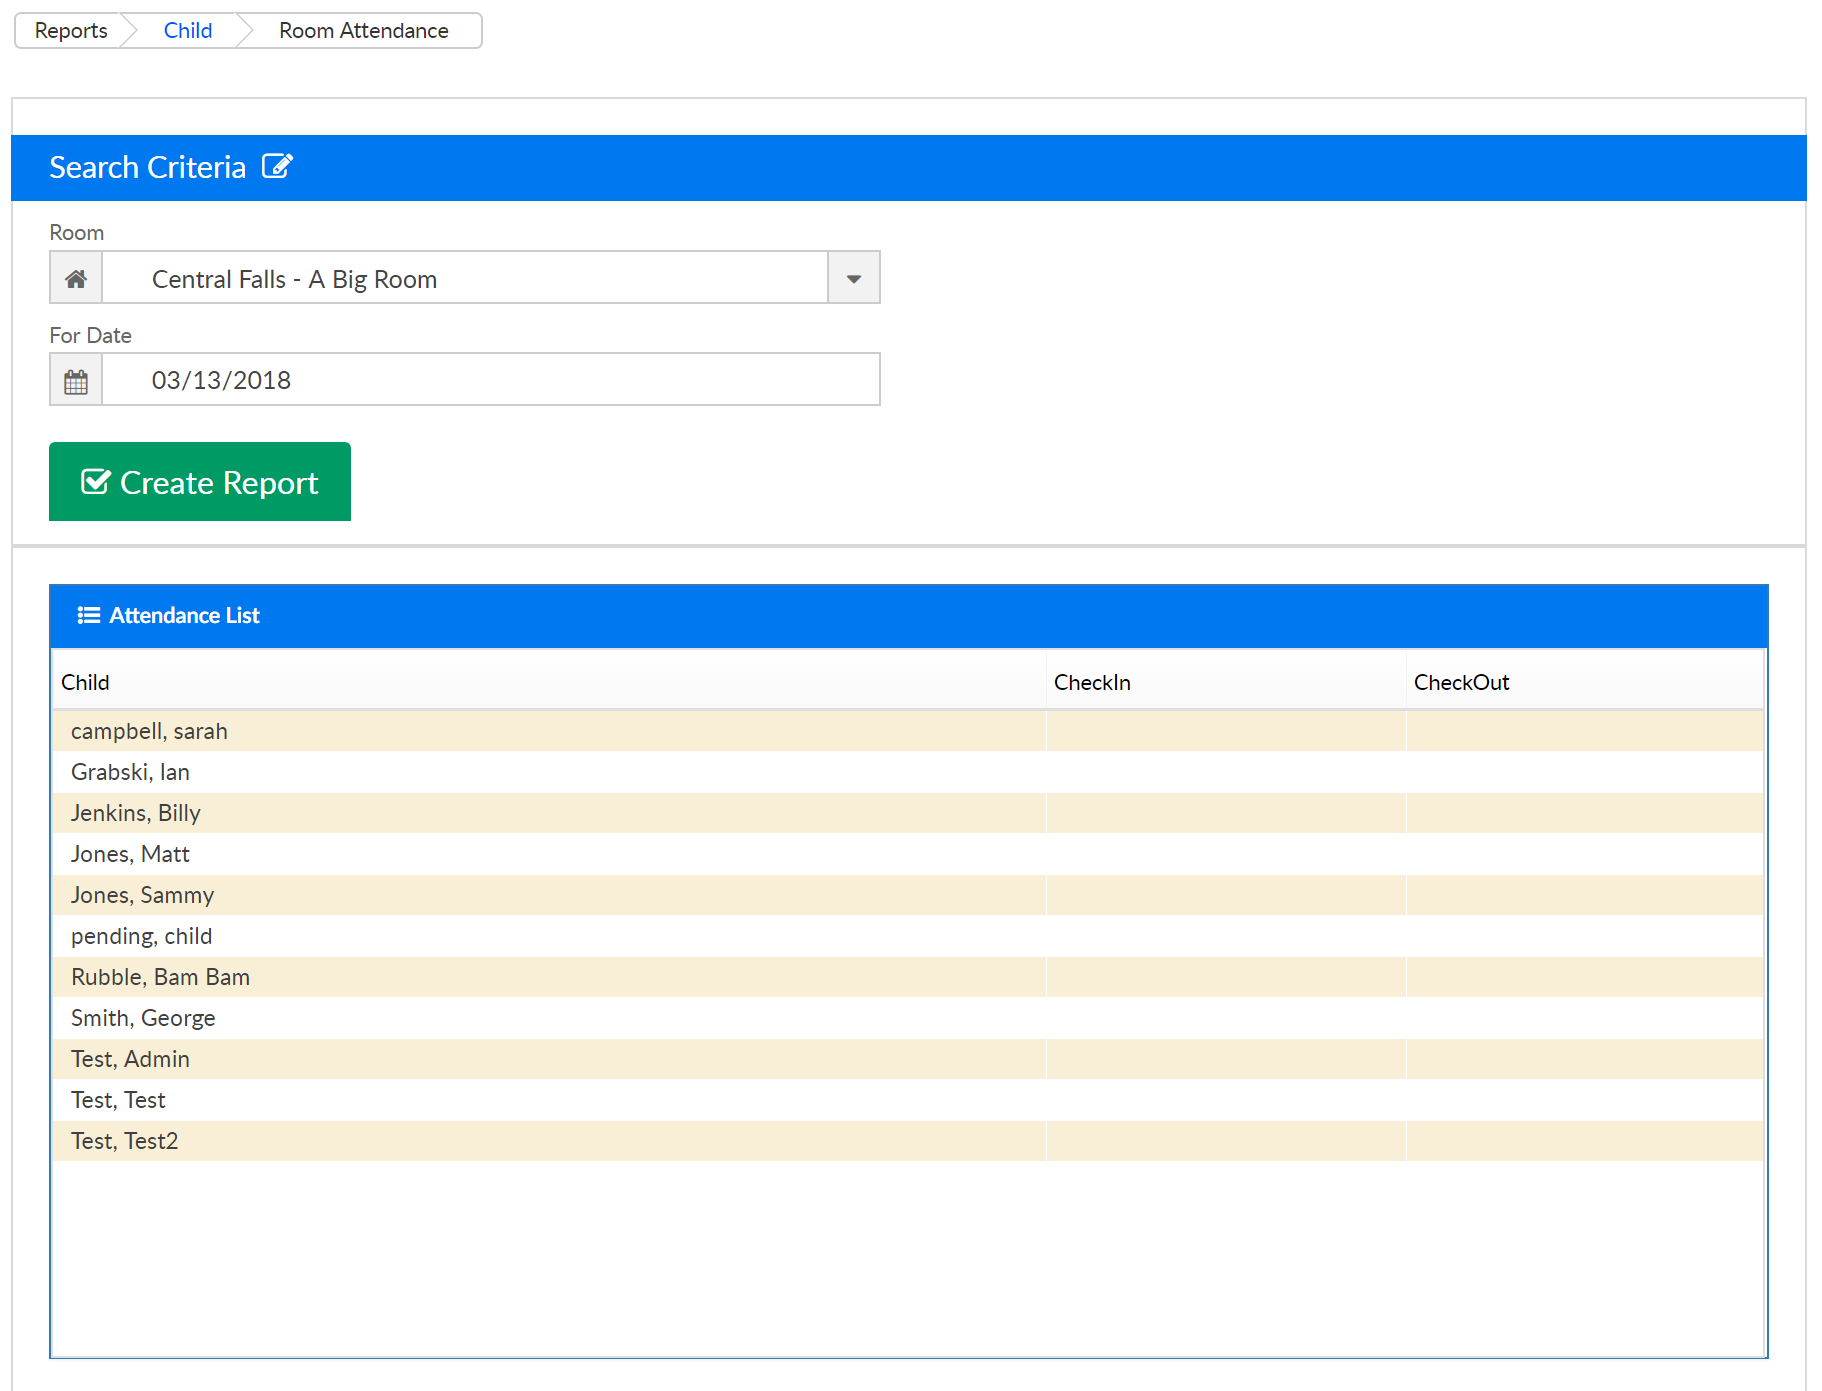This screenshot has height=1391, width=1822.
Task: Select the row Grabski, Ian
Action: coord(908,772)
